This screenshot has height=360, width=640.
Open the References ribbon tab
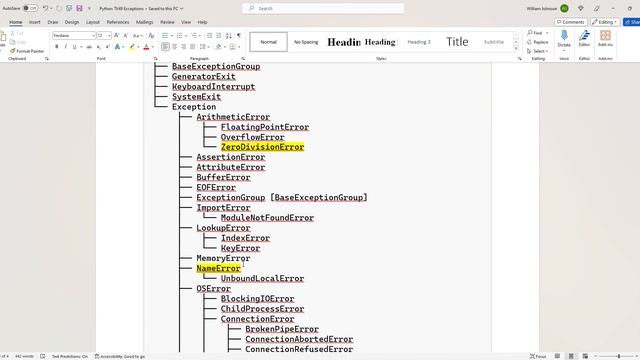point(118,22)
